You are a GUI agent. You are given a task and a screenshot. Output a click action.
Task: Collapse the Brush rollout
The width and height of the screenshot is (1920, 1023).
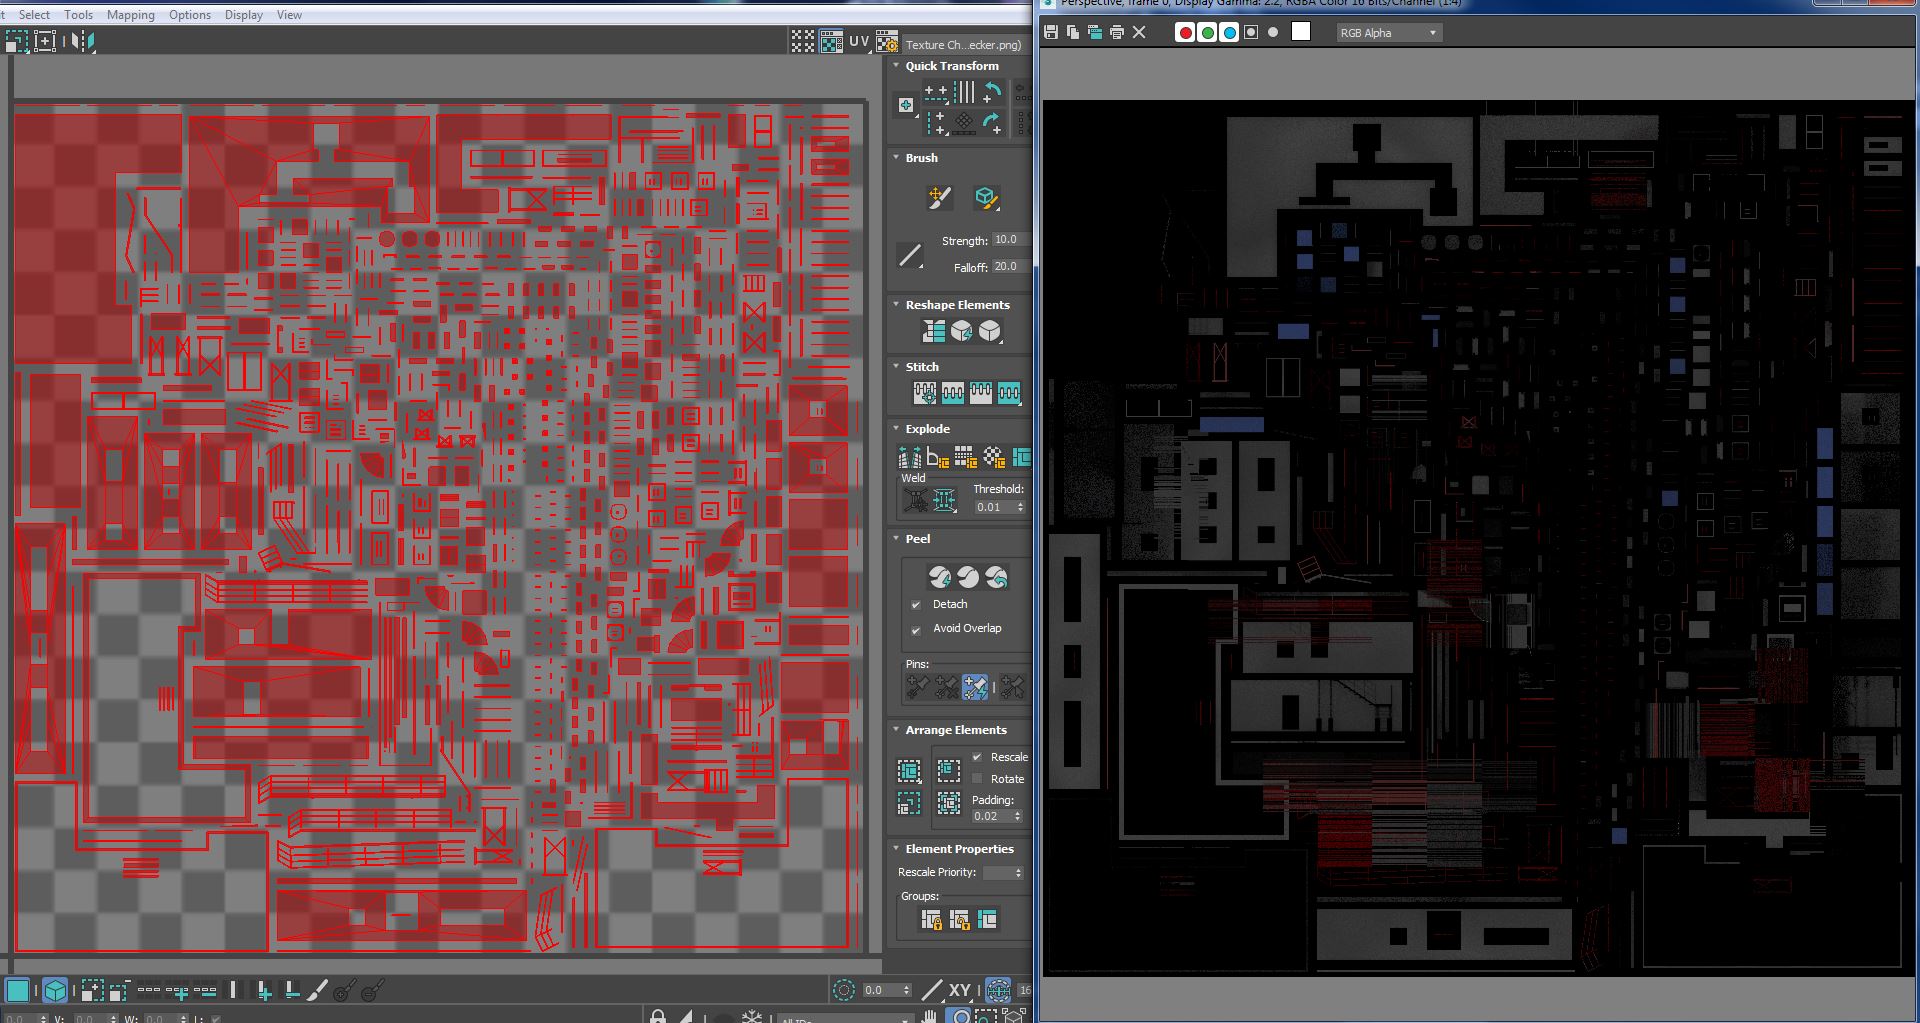896,158
